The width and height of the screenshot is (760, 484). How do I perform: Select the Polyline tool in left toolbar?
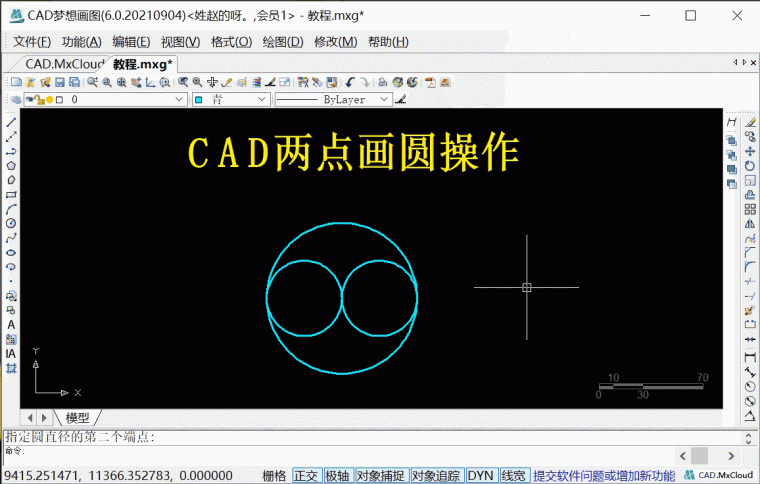[11, 151]
